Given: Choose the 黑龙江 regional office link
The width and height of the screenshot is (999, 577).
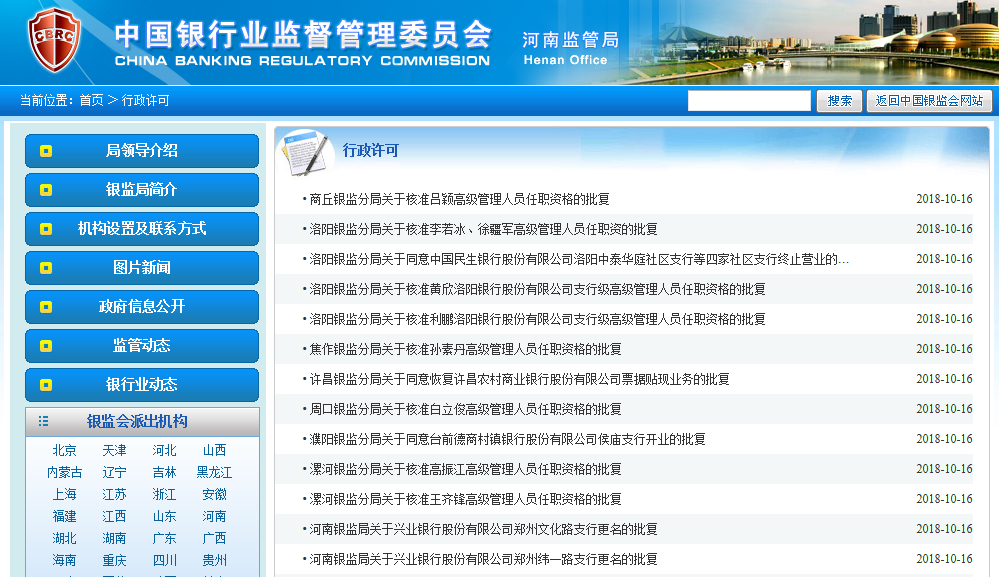Looking at the screenshot, I should tap(214, 473).
